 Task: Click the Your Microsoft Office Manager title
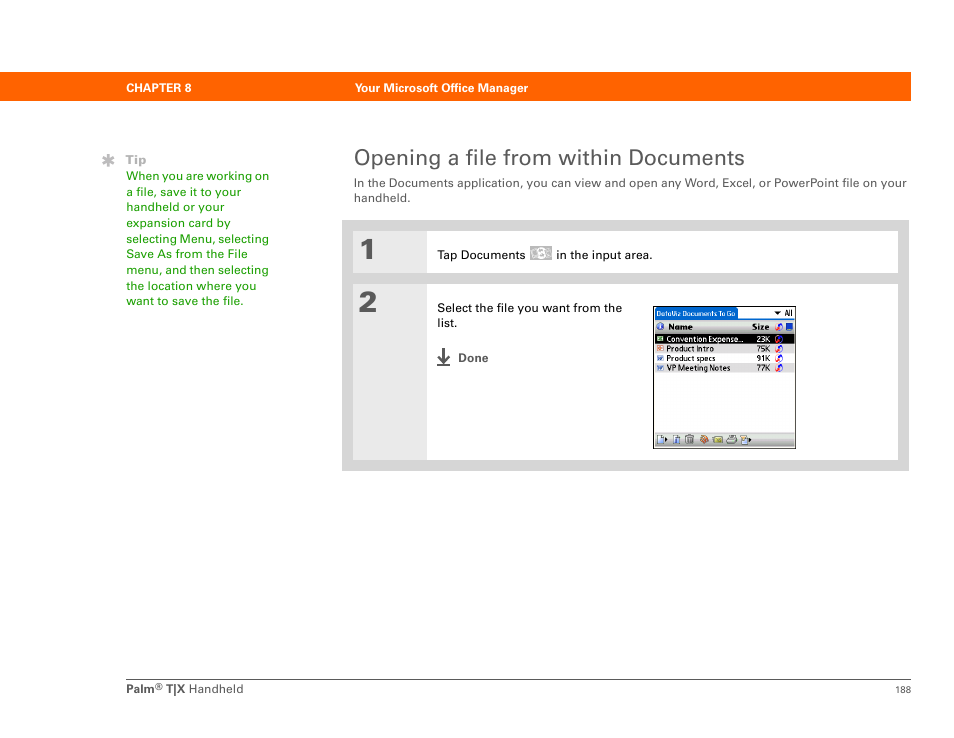441,88
